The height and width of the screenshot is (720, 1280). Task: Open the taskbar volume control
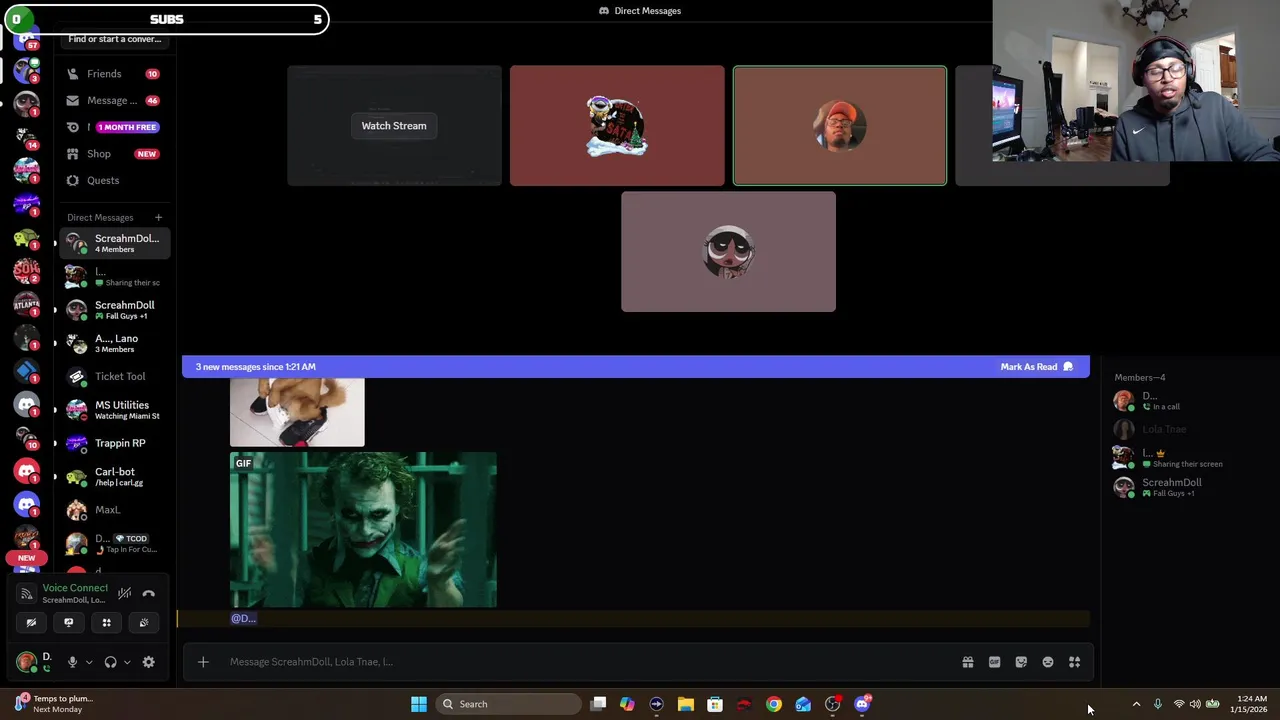[1195, 704]
